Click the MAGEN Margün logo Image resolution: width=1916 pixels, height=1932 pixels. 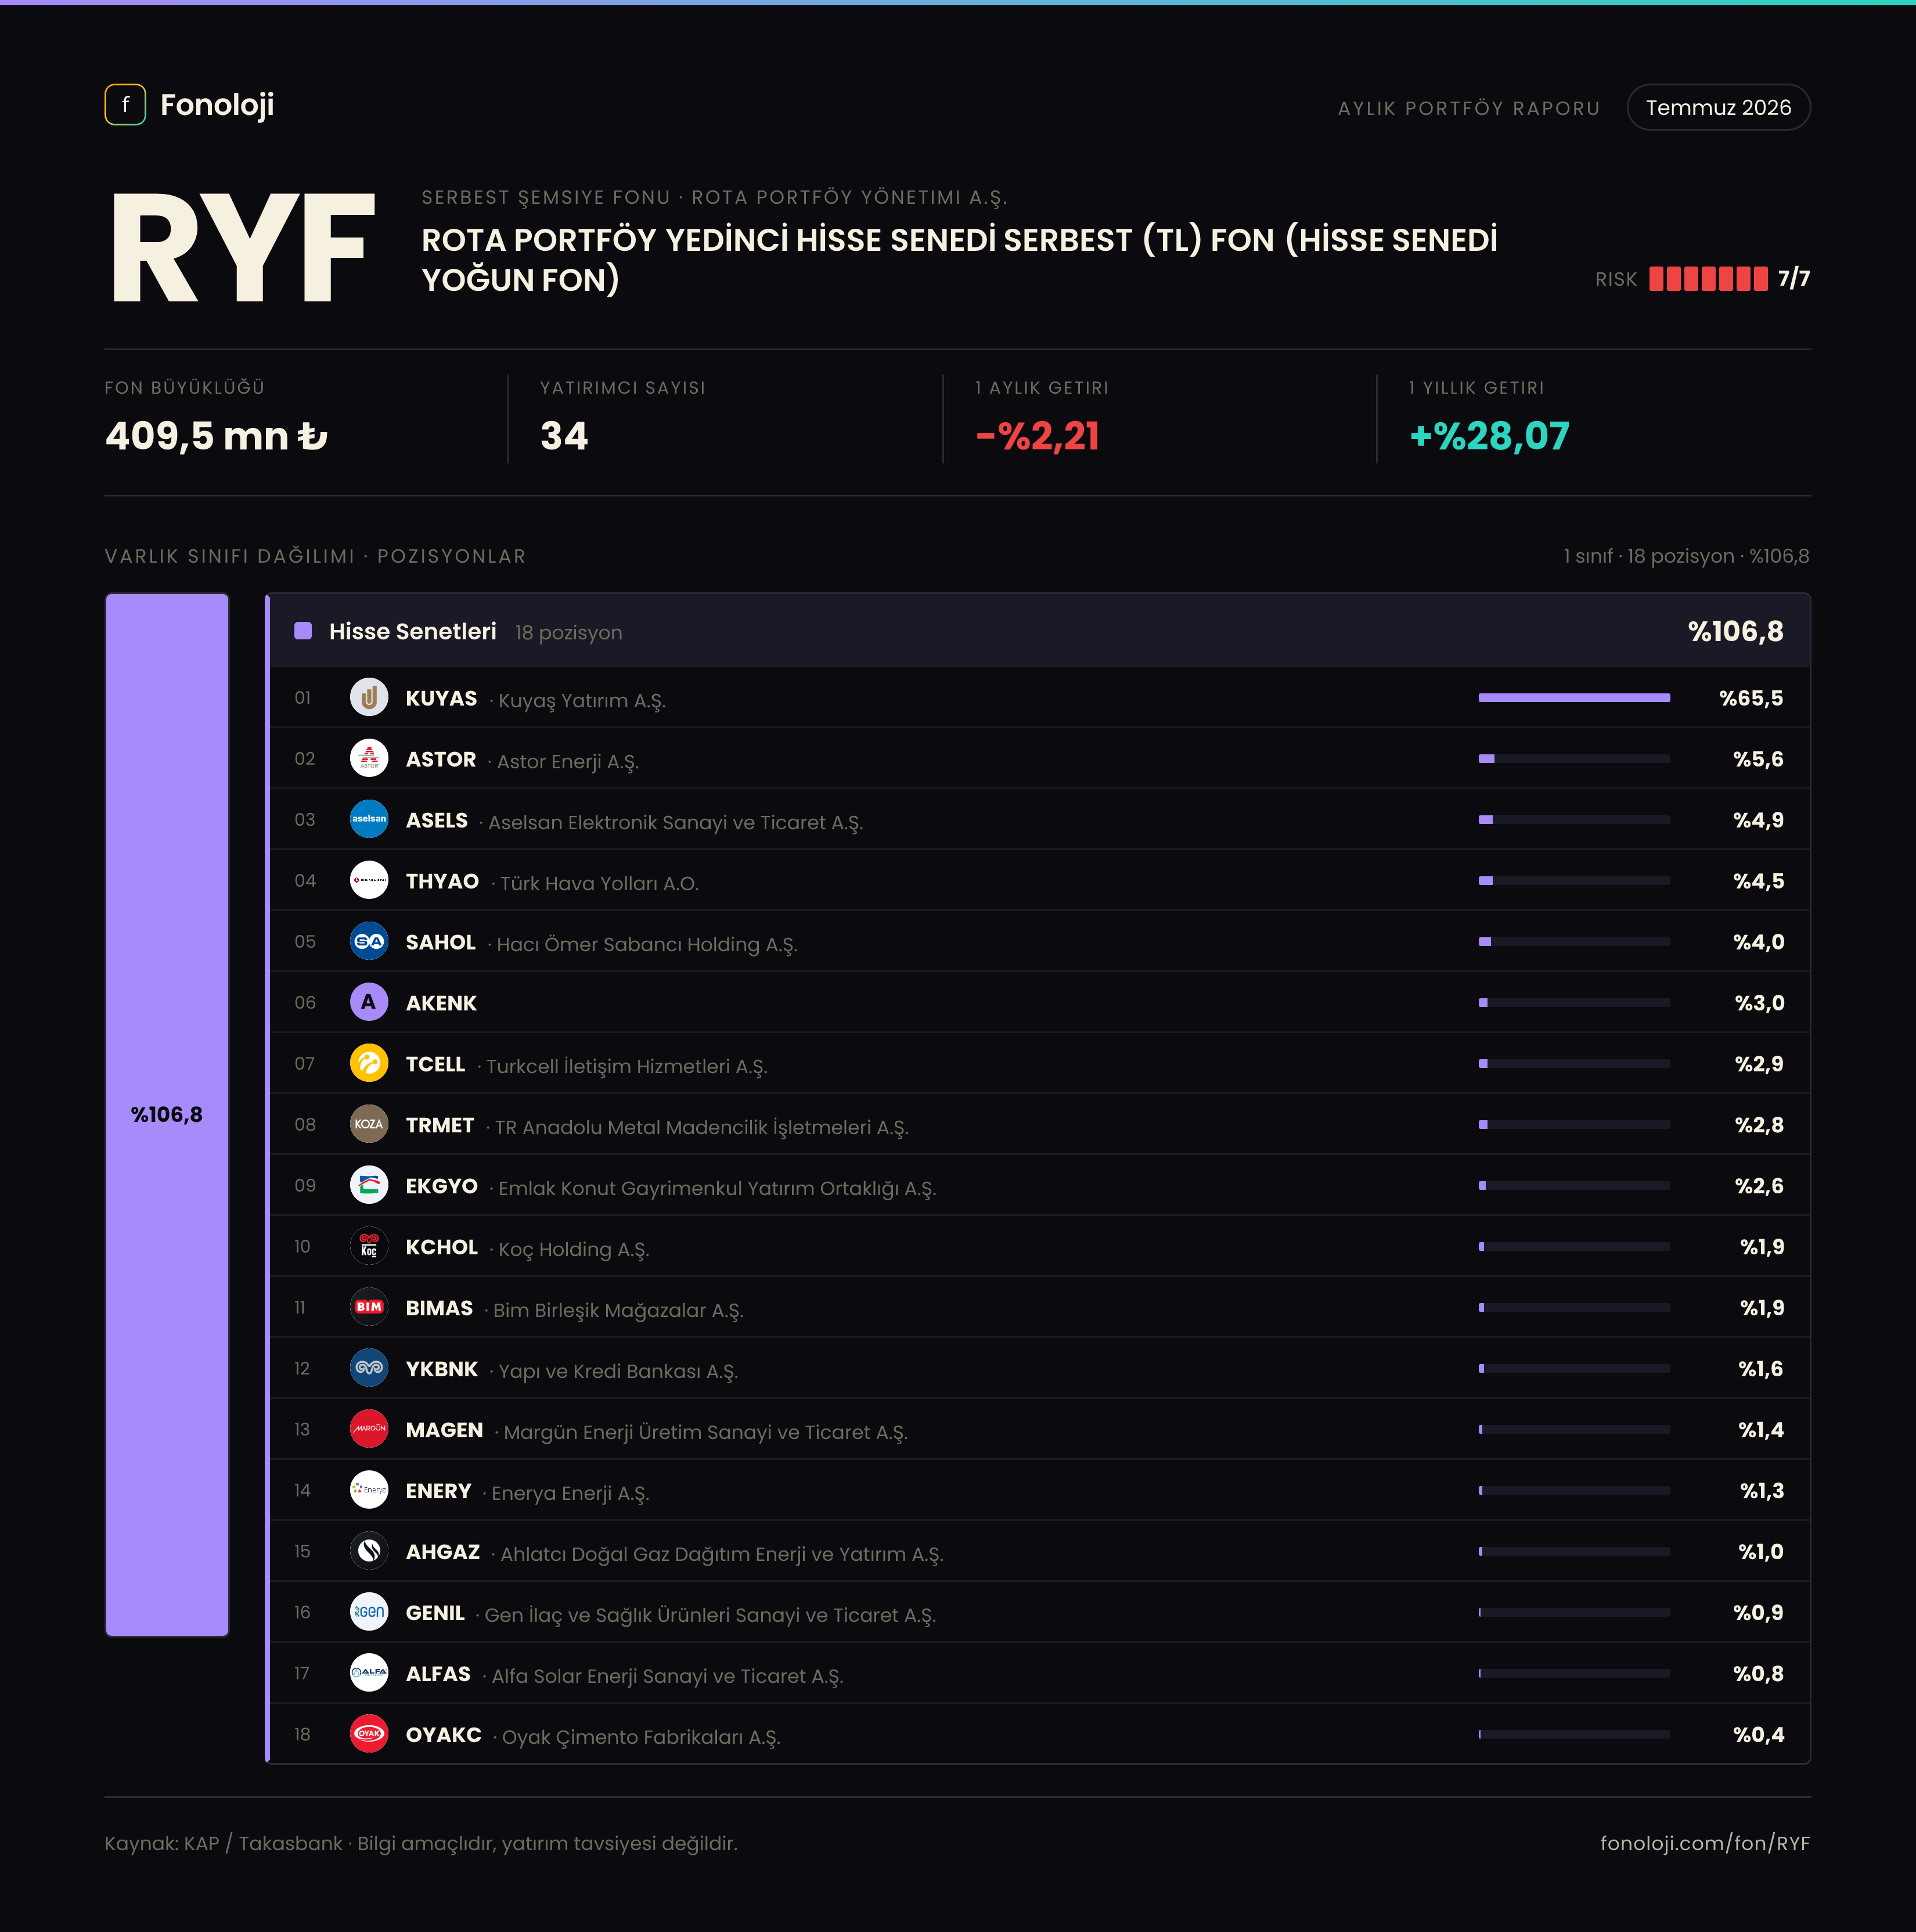tap(369, 1429)
